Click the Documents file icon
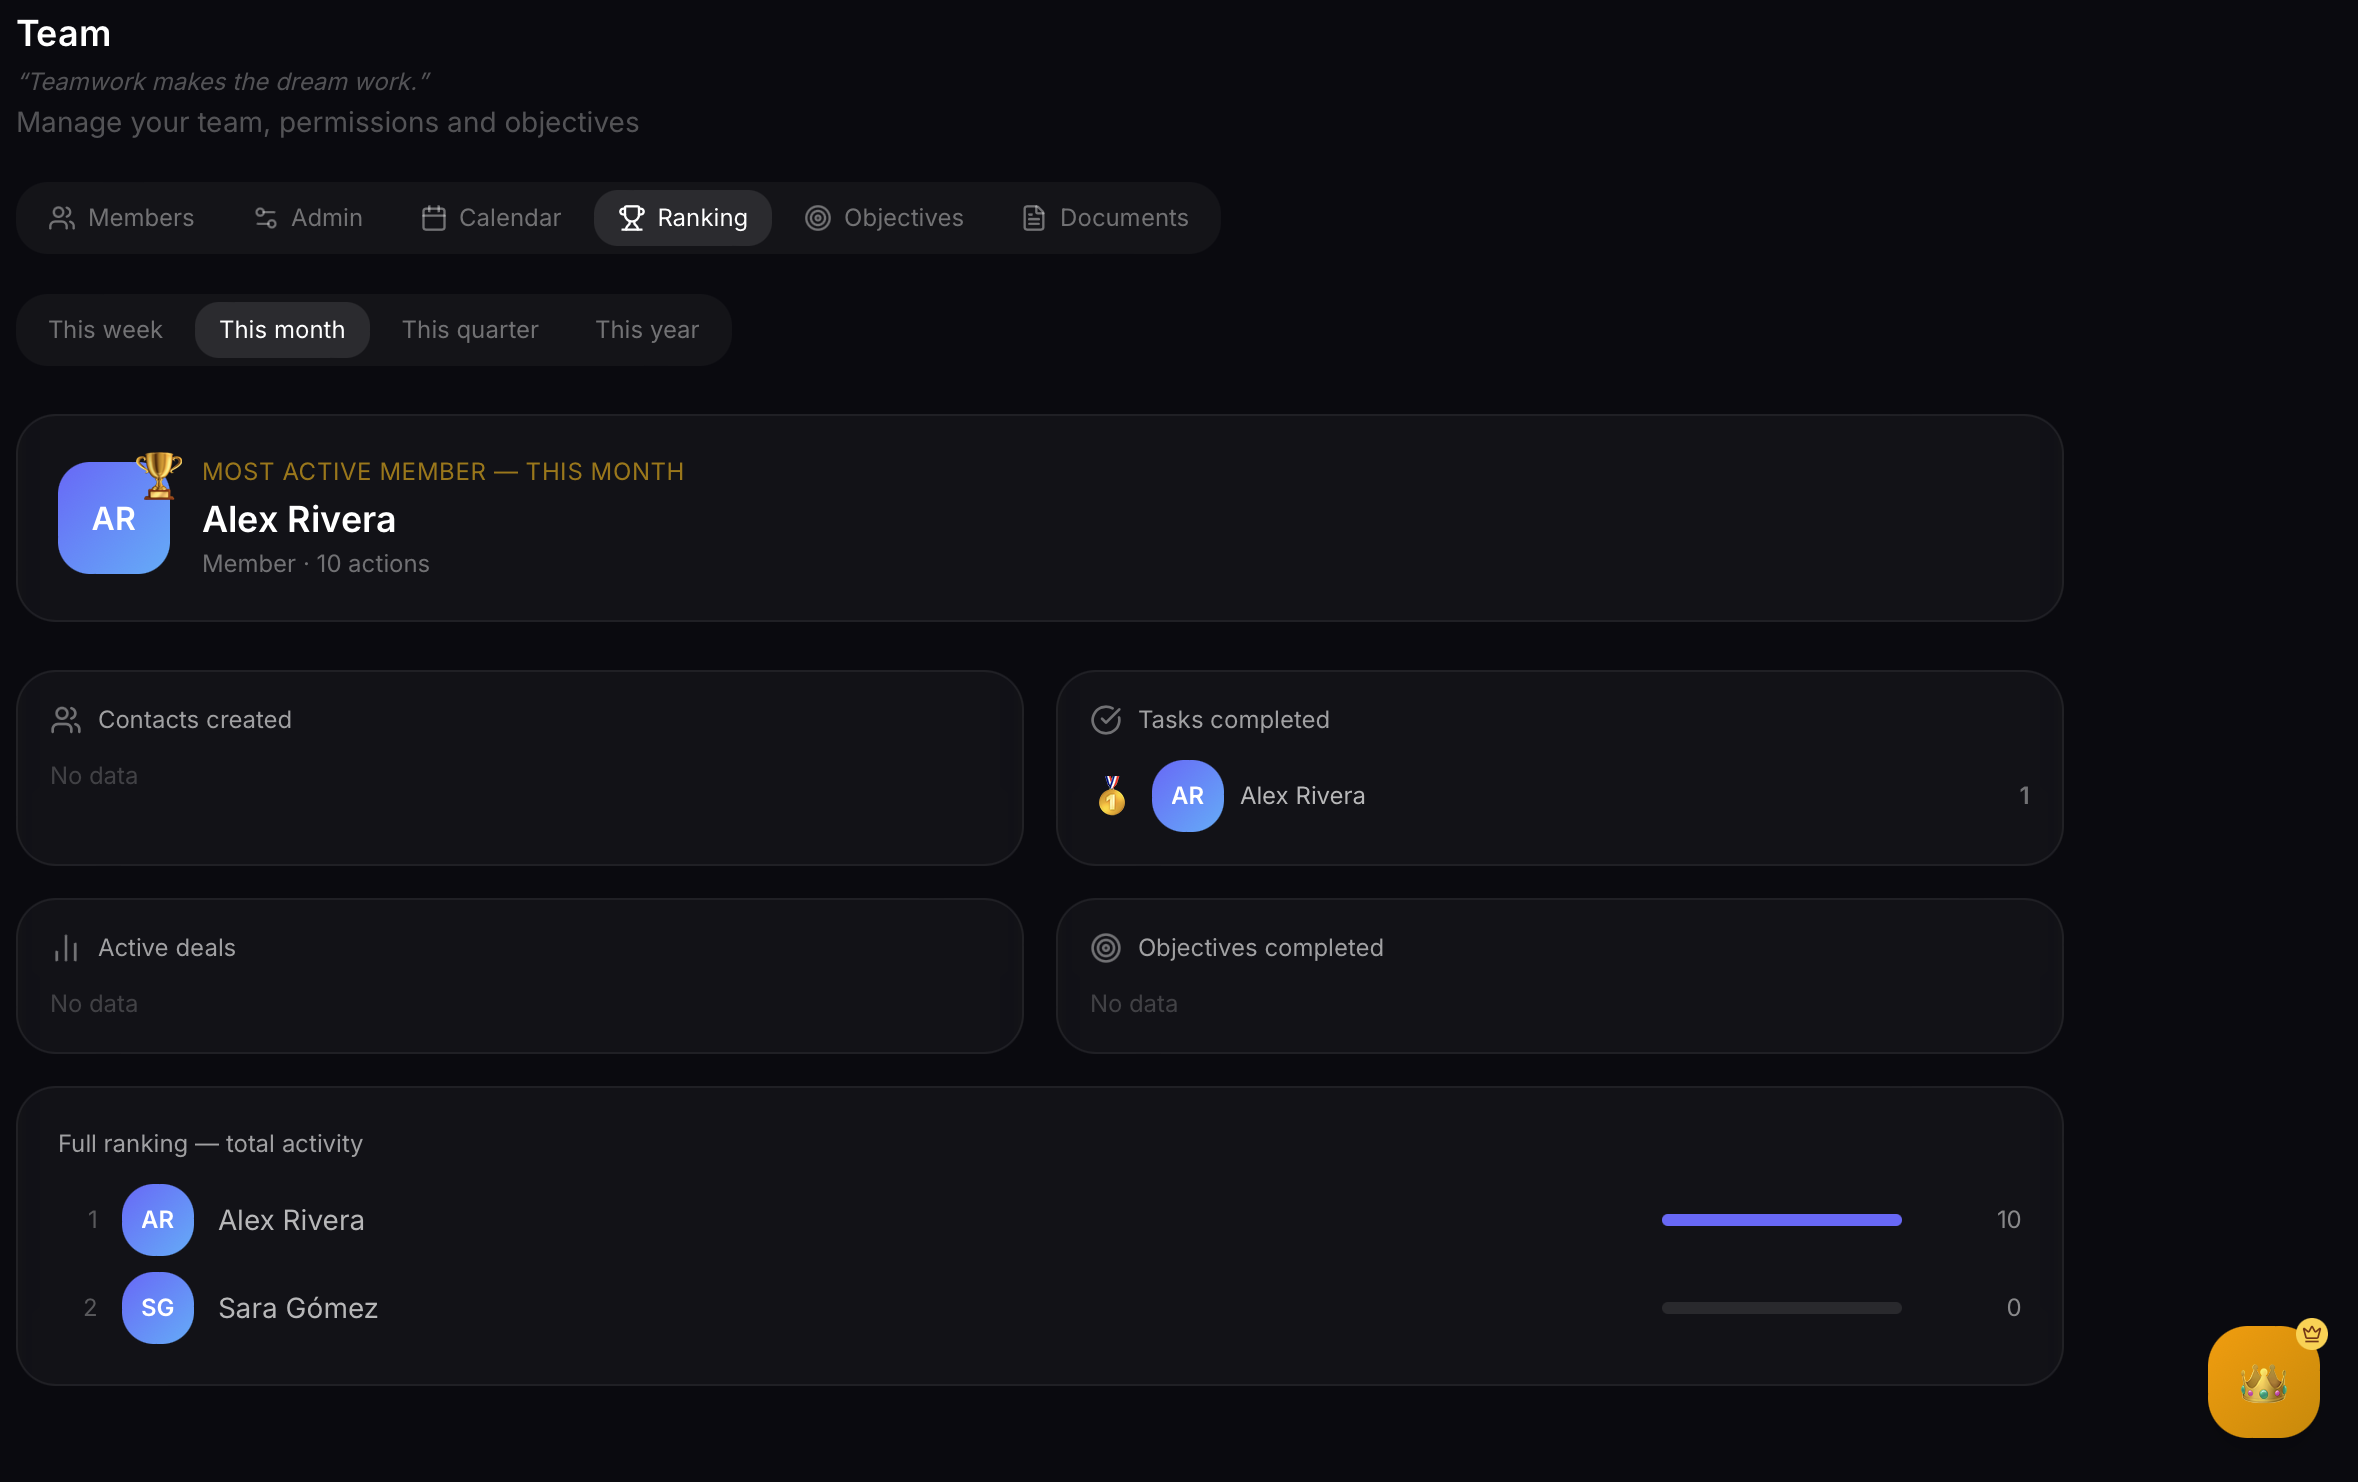Screen dimensions: 2358x1482 pos(1034,218)
